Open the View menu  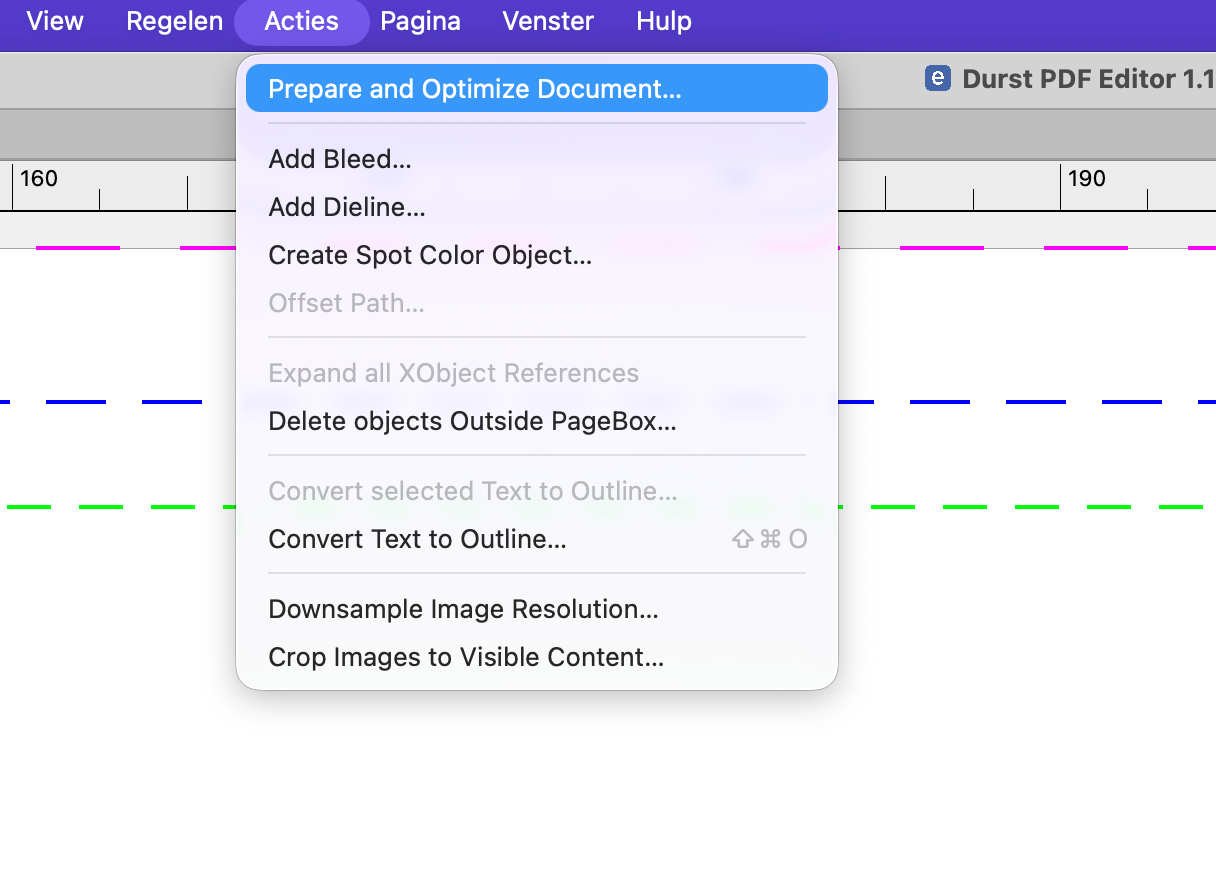click(x=55, y=21)
